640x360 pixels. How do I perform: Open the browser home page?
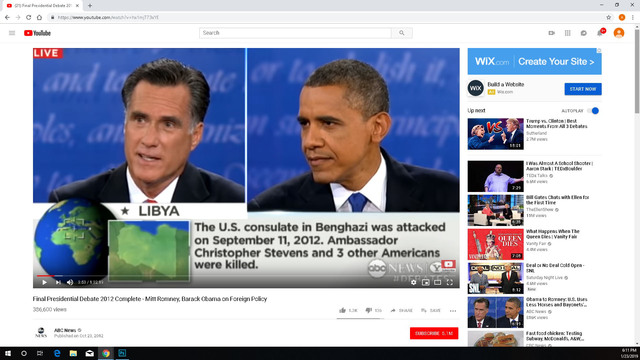point(39,18)
